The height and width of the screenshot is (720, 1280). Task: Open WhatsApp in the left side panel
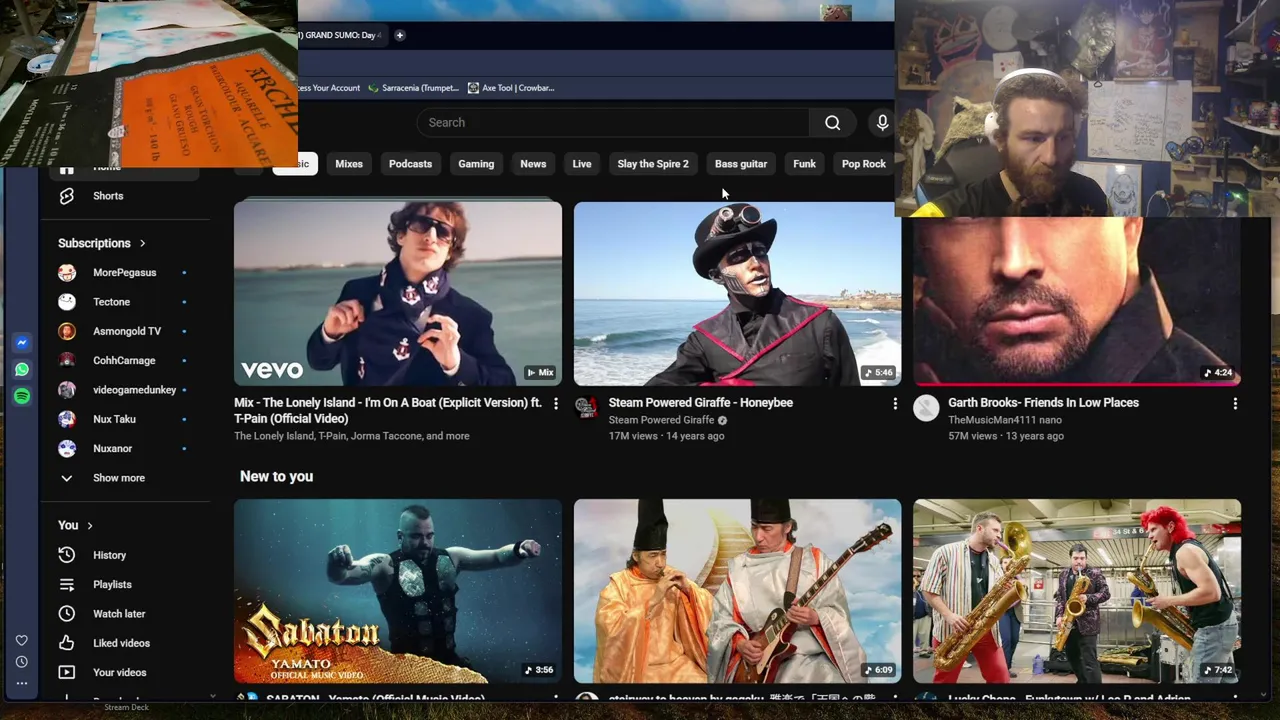[x=22, y=370]
